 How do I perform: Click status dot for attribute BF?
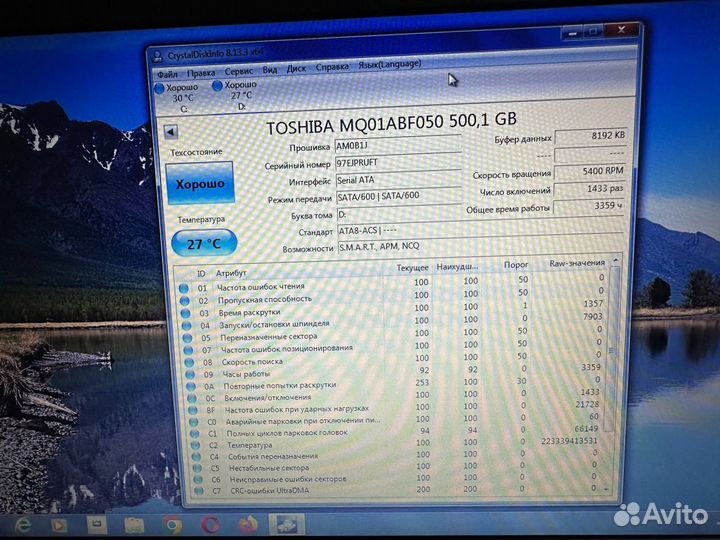(x=193, y=410)
